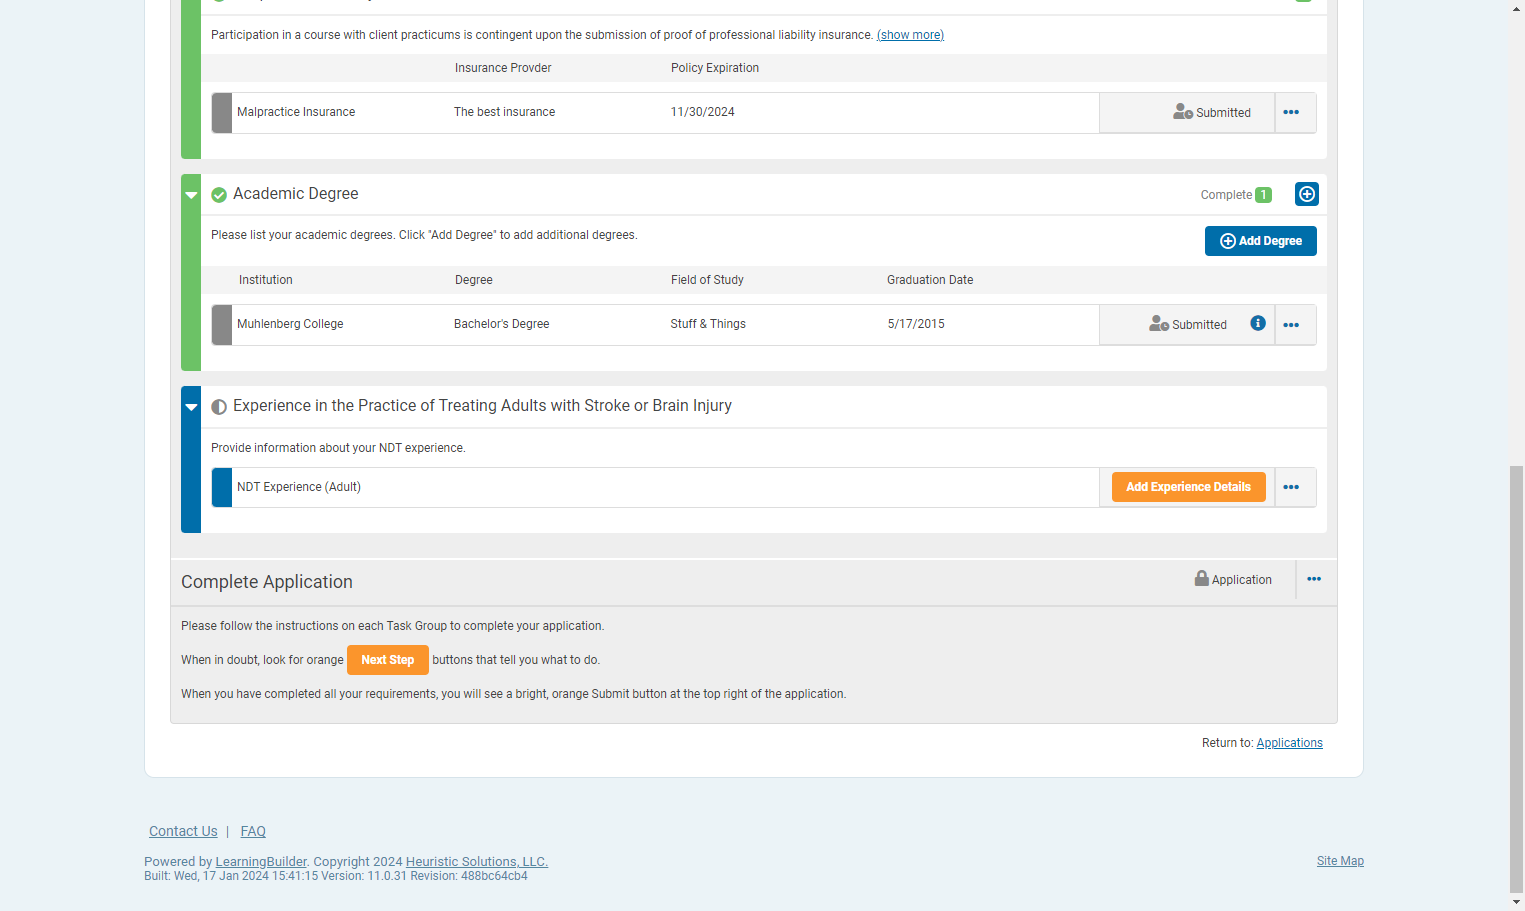Click the Institution column header
Screen dimensions: 1525x911
click(266, 280)
